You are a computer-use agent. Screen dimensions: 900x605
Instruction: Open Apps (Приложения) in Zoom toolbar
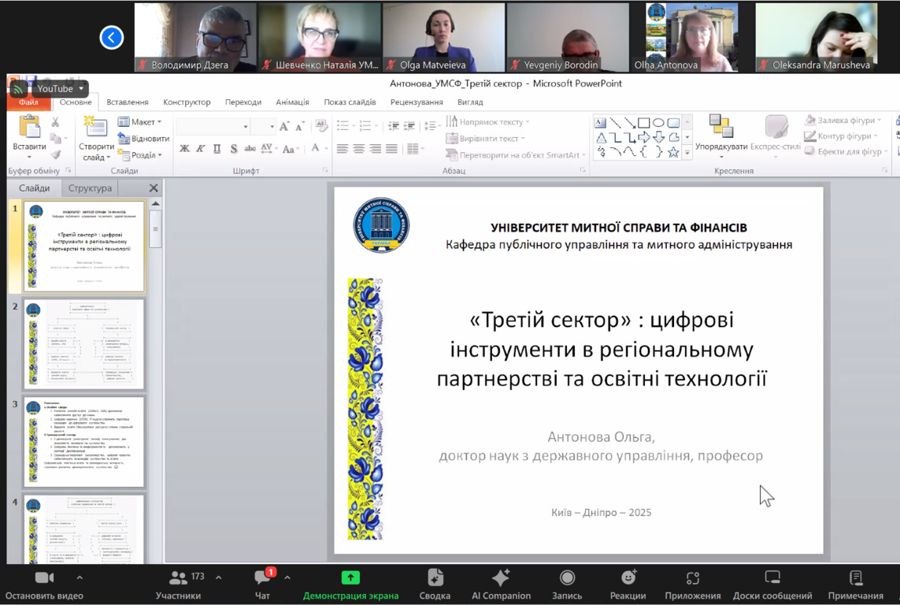692,585
